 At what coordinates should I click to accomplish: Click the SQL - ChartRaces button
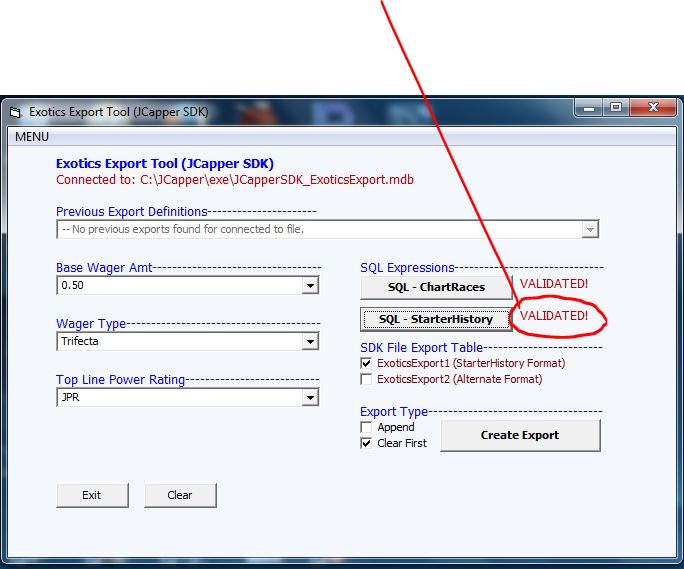click(436, 287)
